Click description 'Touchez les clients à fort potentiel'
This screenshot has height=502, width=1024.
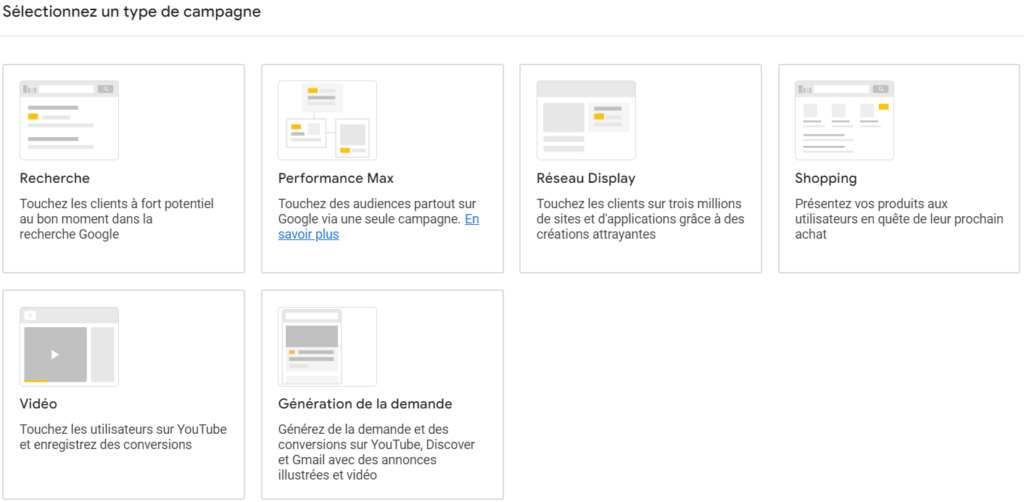click(x=117, y=219)
